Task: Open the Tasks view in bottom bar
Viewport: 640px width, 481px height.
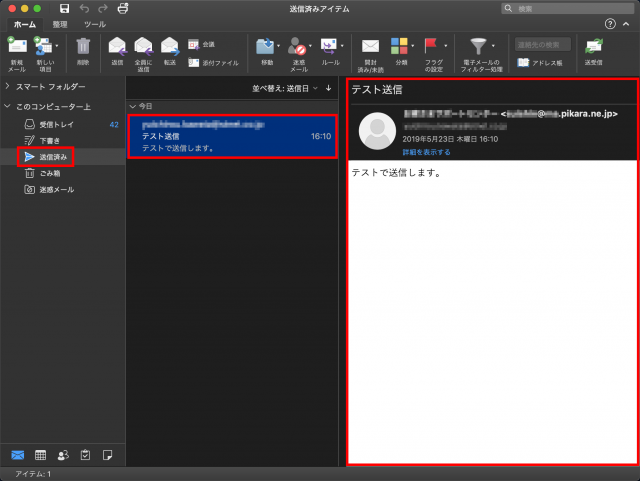Action: point(86,455)
